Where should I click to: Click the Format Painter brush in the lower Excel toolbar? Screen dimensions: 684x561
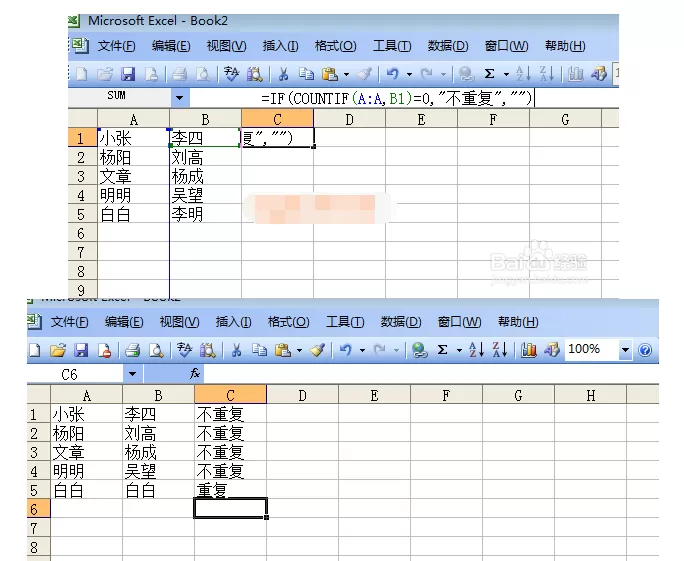pyautogui.click(x=317, y=350)
